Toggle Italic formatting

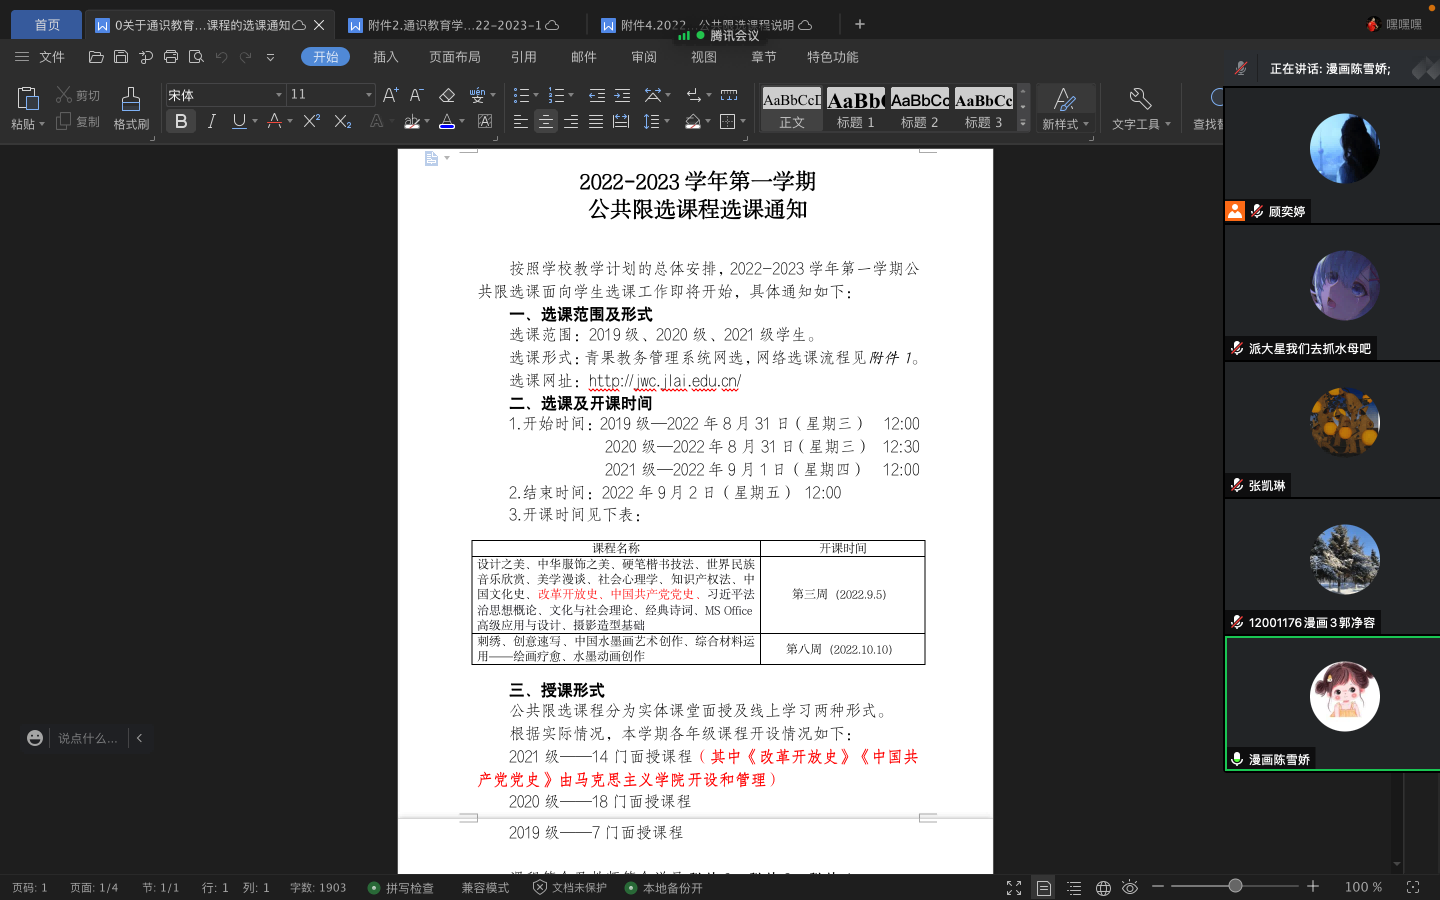(x=211, y=121)
